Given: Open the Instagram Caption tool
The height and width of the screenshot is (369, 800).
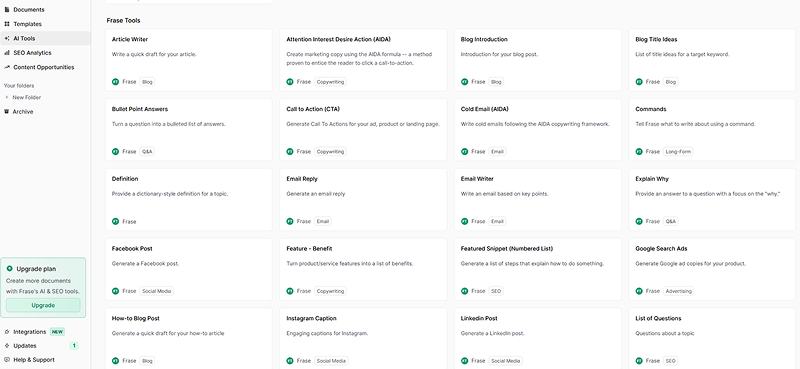Looking at the screenshot, I should [x=363, y=338].
